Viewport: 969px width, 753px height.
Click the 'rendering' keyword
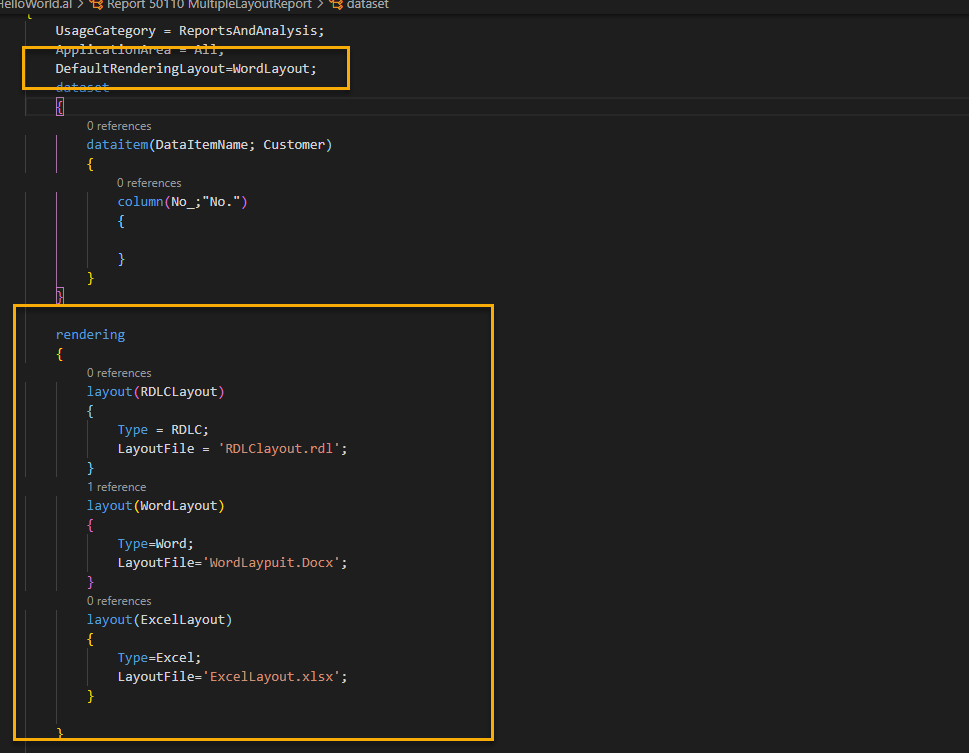click(90, 335)
